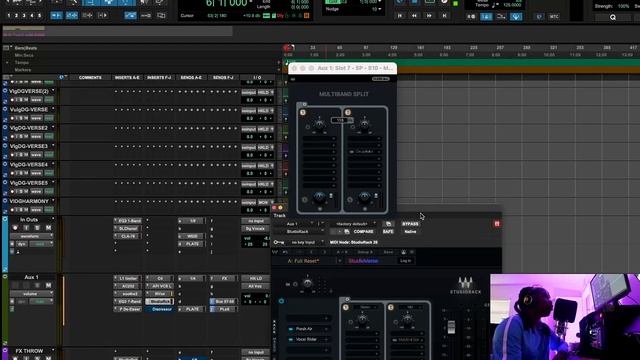Image resolution: width=640 pixels, height=360 pixels.
Task: Open the PLATE send on Aux 1 track
Action: (x=191, y=309)
